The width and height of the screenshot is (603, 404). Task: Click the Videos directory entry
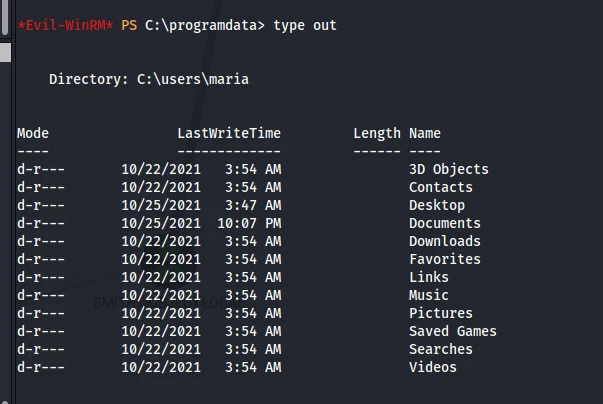pyautogui.click(x=433, y=367)
